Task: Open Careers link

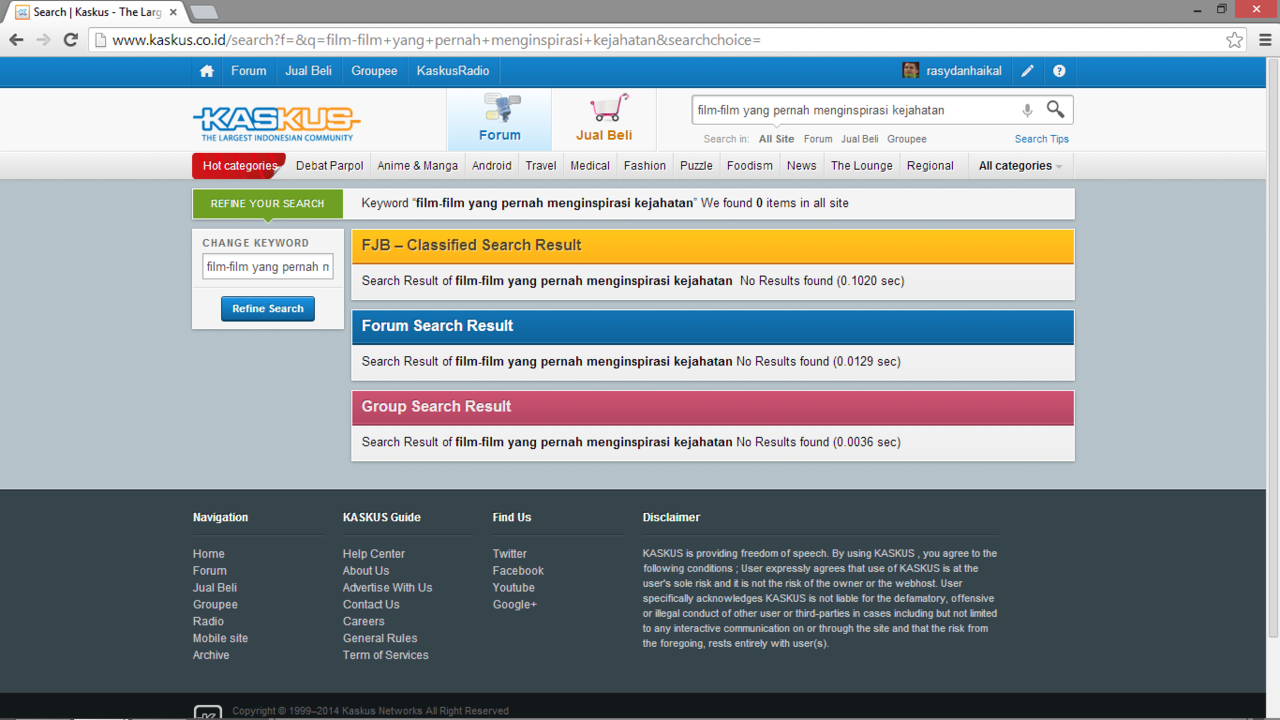Action: [x=364, y=621]
